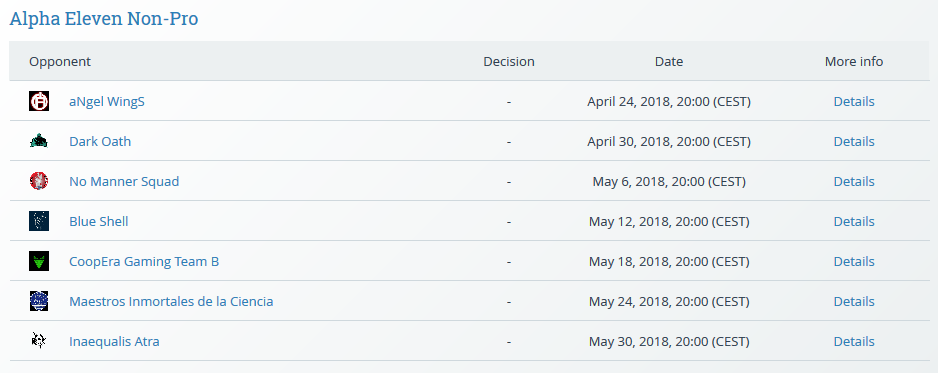938x373 pixels.
Task: Open the No Manner Squad team link
Action: [x=124, y=182]
